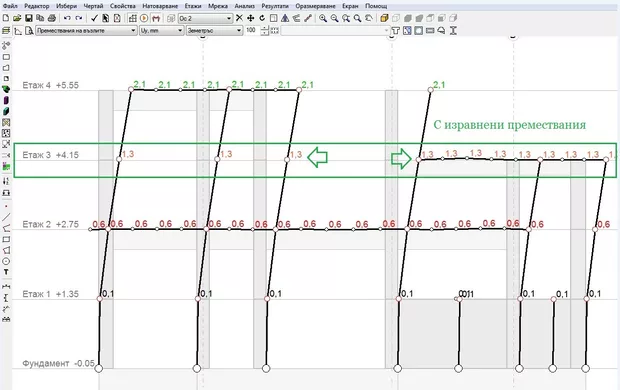Click the Save floppy disk icon
620x390 pixels.
[x=28, y=18]
